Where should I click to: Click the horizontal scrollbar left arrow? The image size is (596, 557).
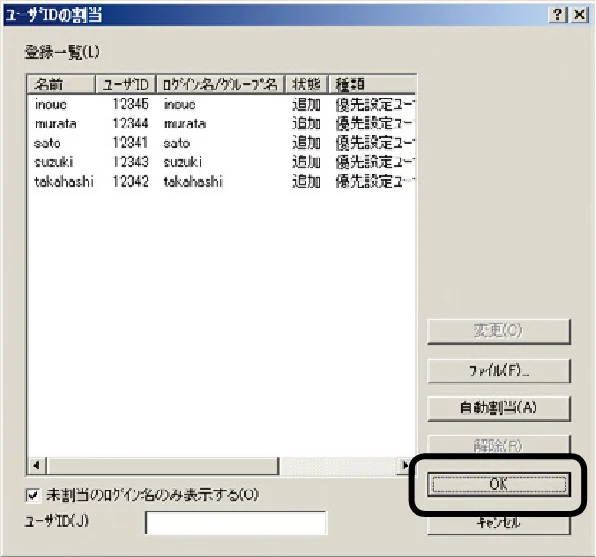click(x=37, y=465)
